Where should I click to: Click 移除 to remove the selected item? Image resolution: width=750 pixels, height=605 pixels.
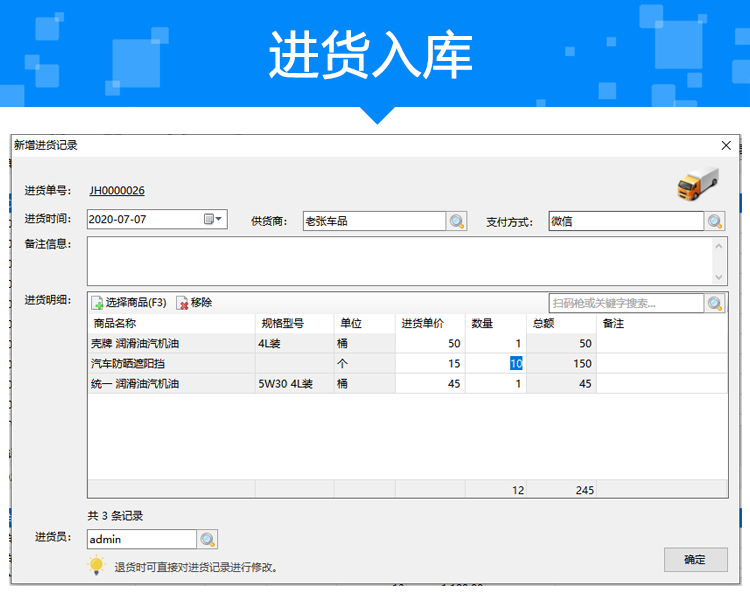click(x=194, y=303)
